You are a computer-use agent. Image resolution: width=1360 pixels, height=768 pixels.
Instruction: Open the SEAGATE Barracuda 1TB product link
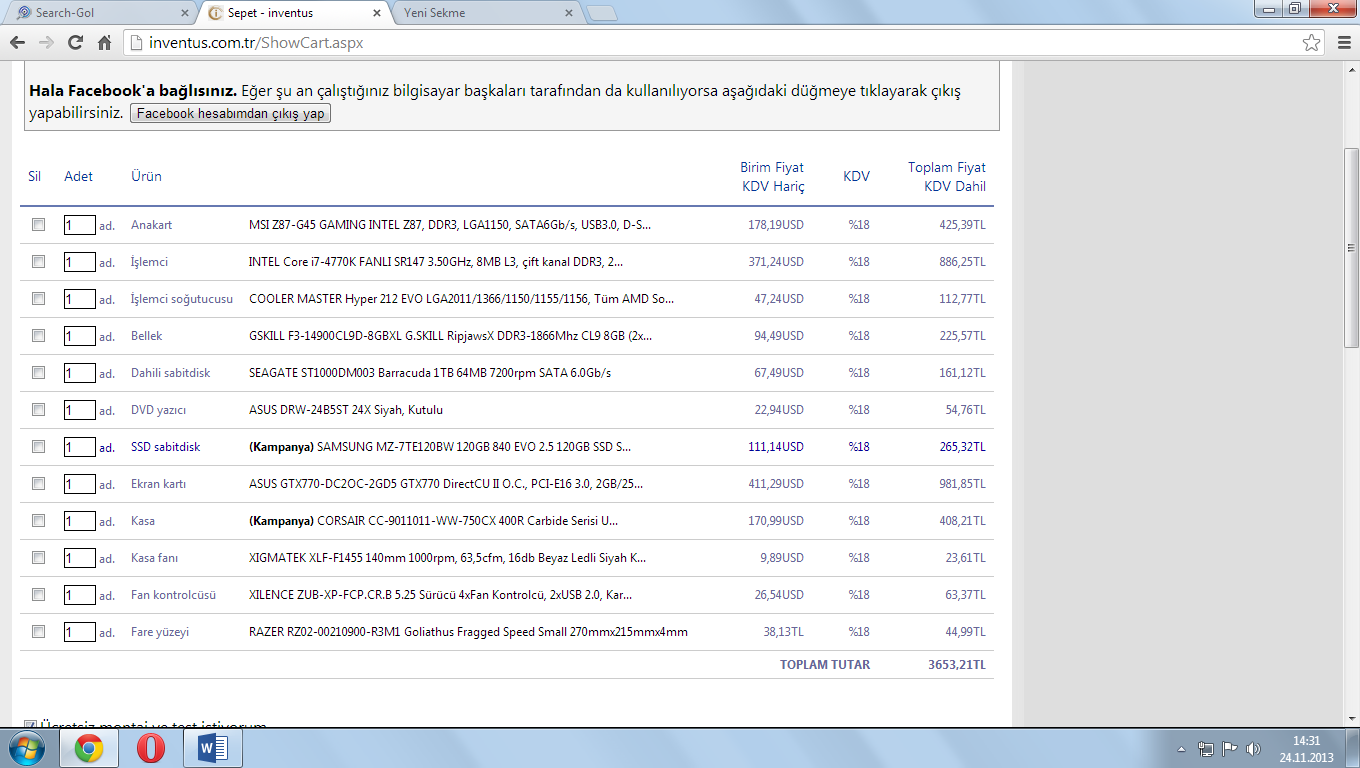tap(430, 373)
